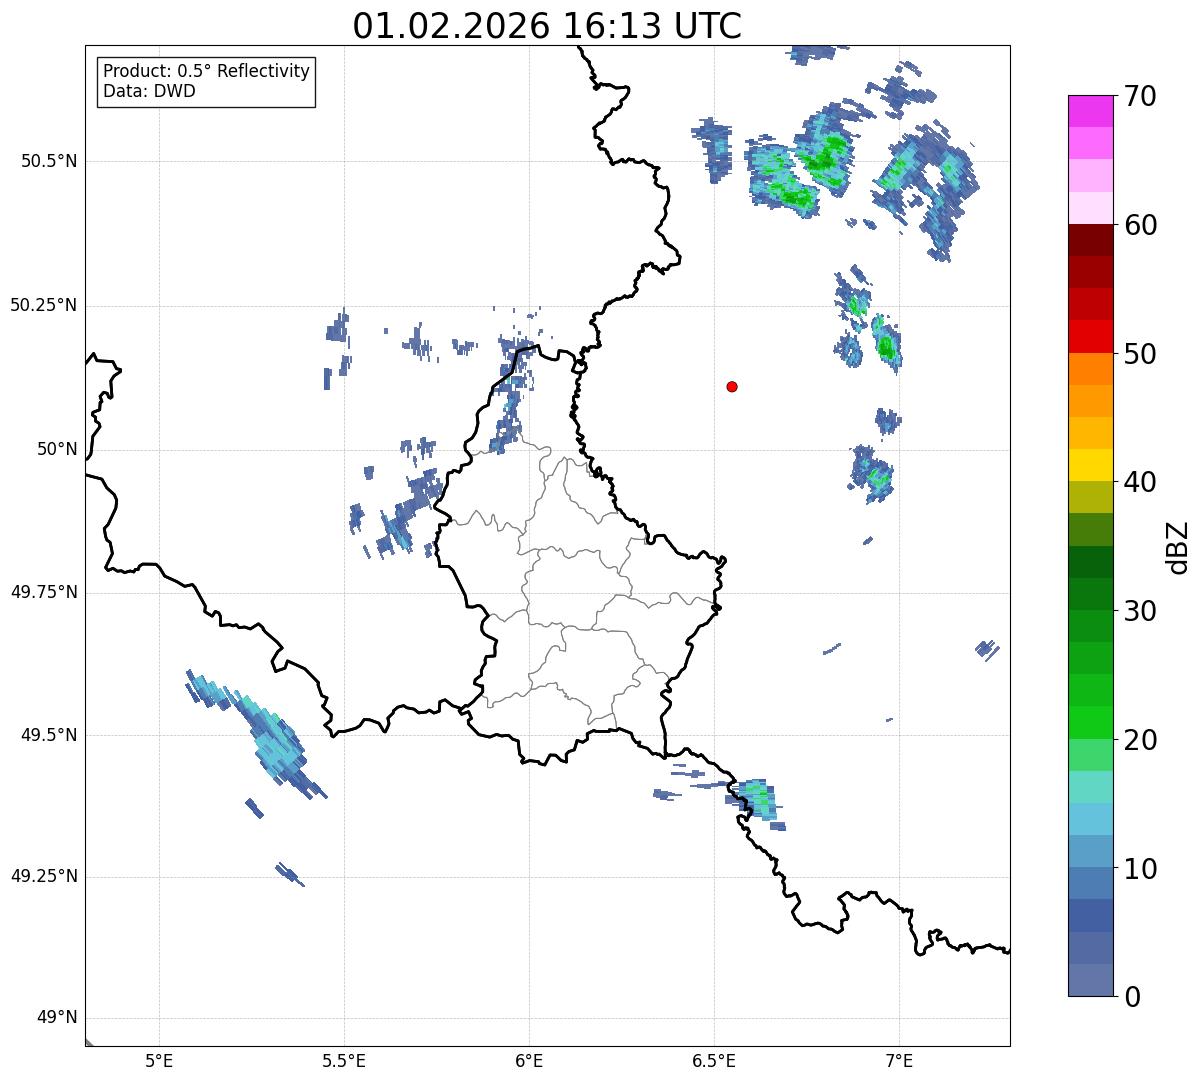The height and width of the screenshot is (1081, 1202).
Task: Click the 5°E longitude label
Action: click(x=159, y=1061)
